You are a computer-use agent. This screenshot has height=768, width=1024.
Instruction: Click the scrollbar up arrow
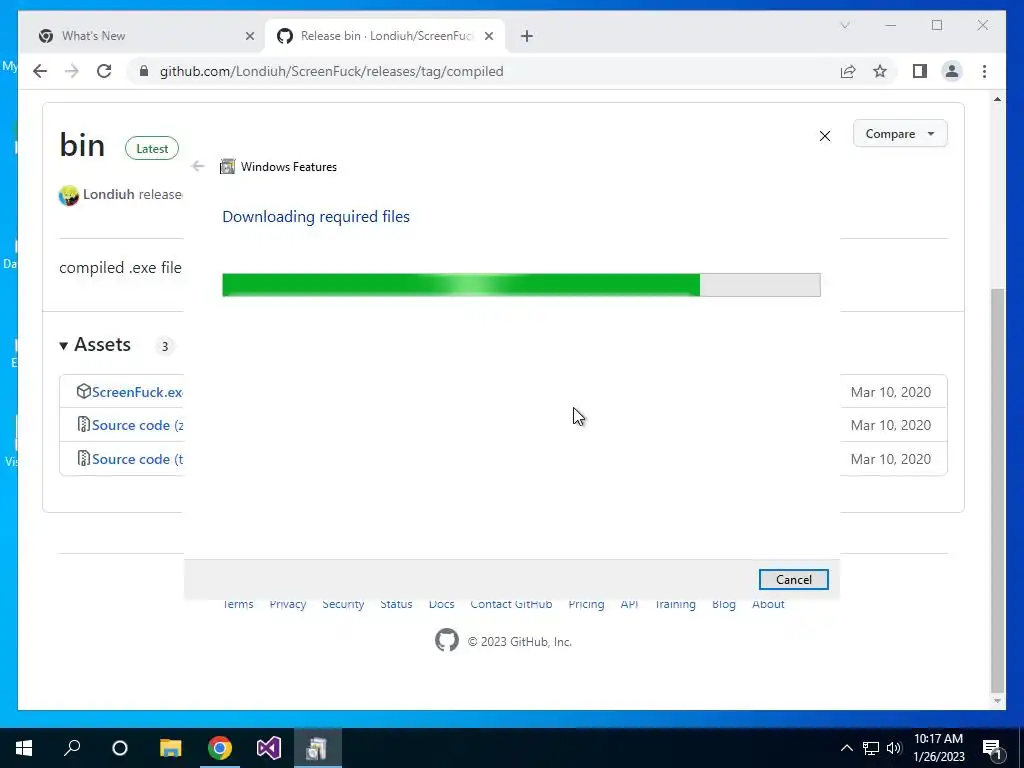pyautogui.click(x=997, y=99)
